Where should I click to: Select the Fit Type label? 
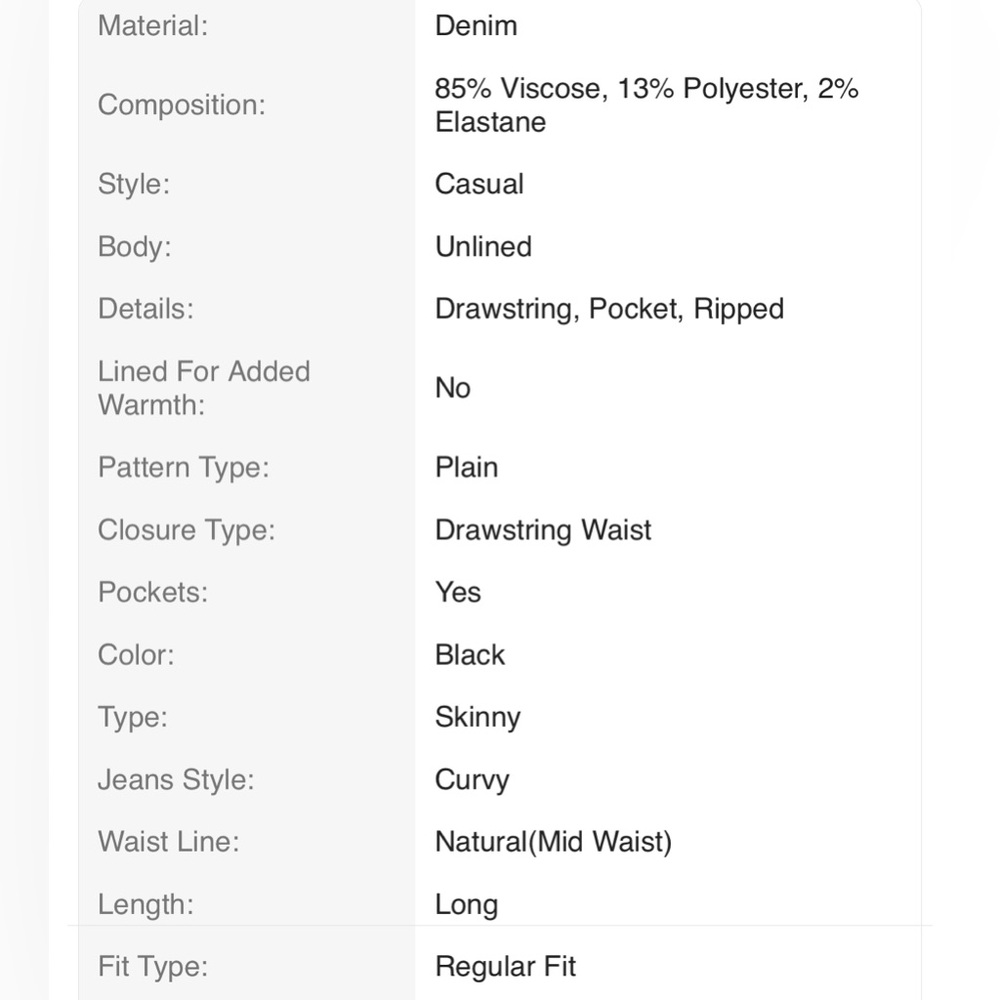click(152, 967)
